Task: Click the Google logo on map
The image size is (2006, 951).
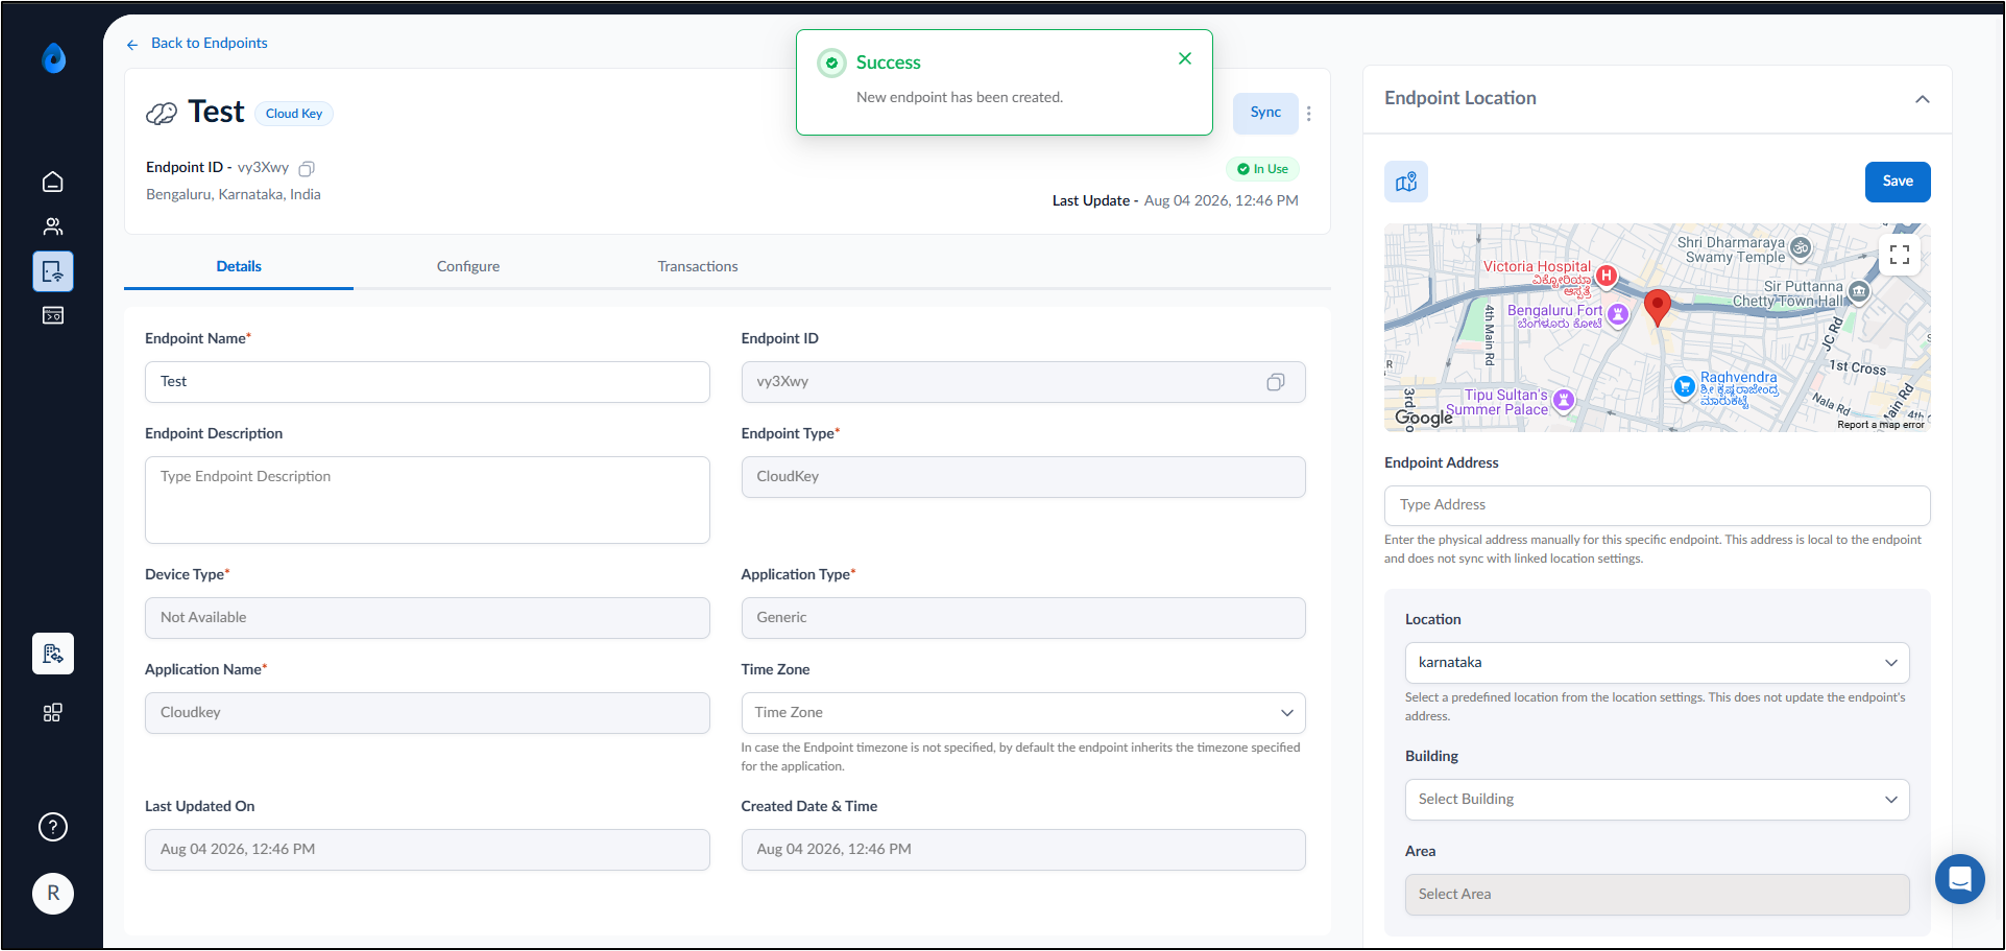Action: tap(1423, 418)
